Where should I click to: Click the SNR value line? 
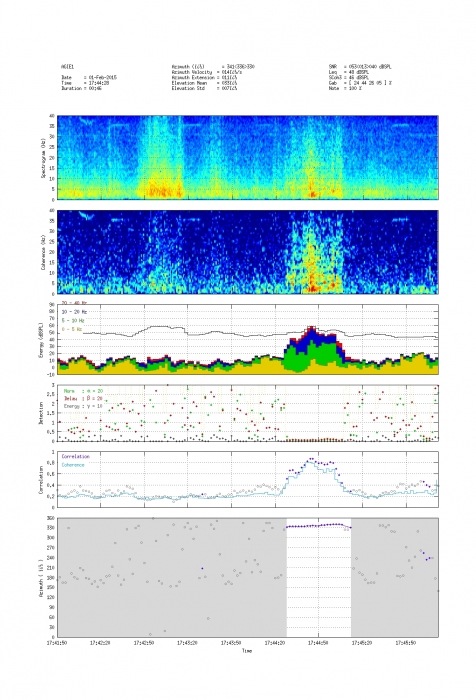pyautogui.click(x=360, y=67)
